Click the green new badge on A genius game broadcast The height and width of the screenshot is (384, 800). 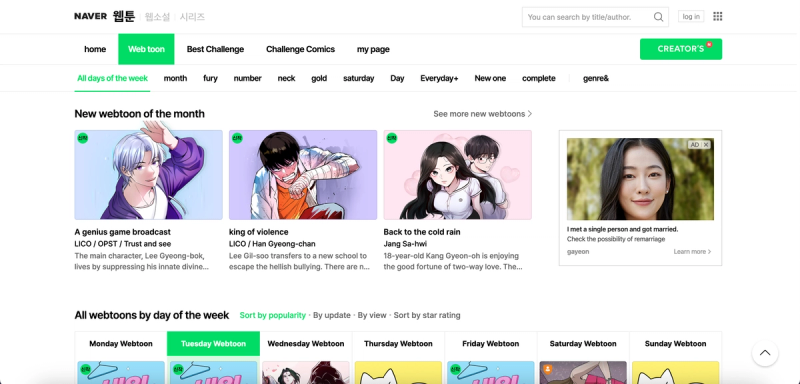point(83,138)
